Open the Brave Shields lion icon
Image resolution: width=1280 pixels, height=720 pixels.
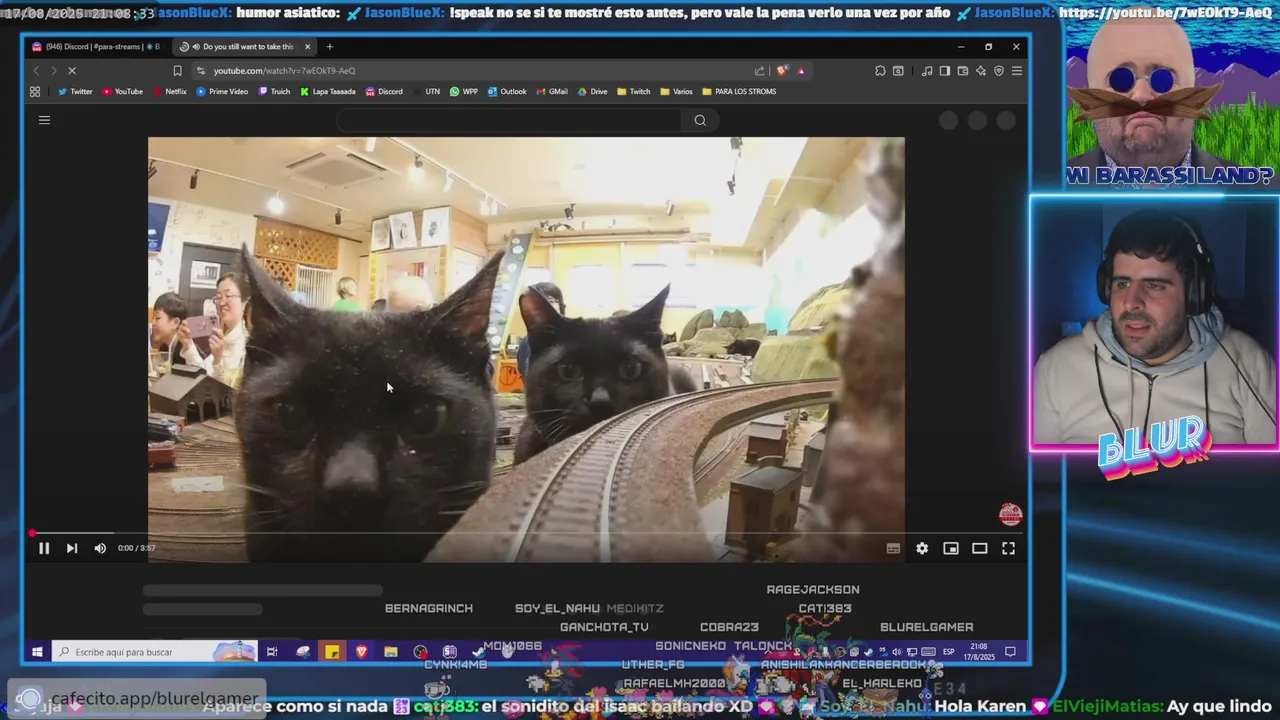[782, 71]
